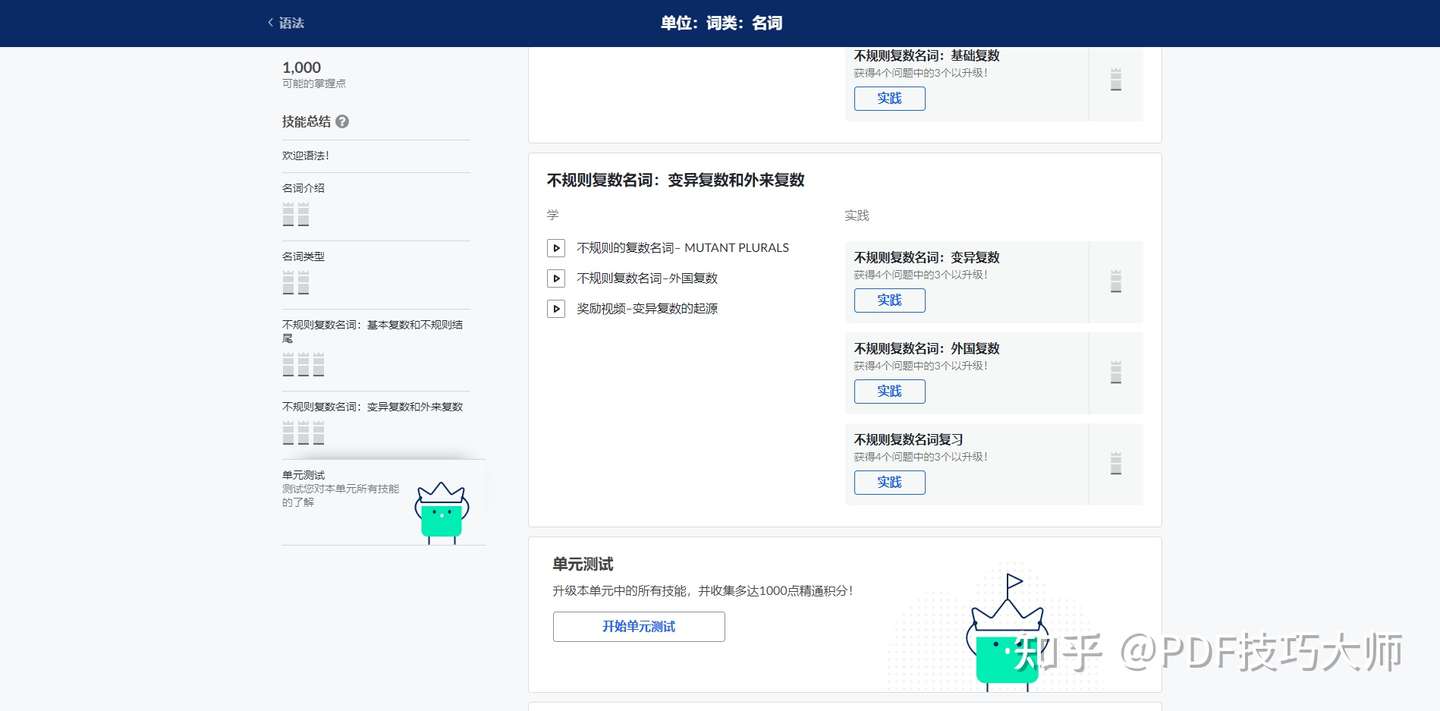Click practice title 不规则复数名词：外国复数
The width and height of the screenshot is (1440, 711).
click(x=926, y=348)
